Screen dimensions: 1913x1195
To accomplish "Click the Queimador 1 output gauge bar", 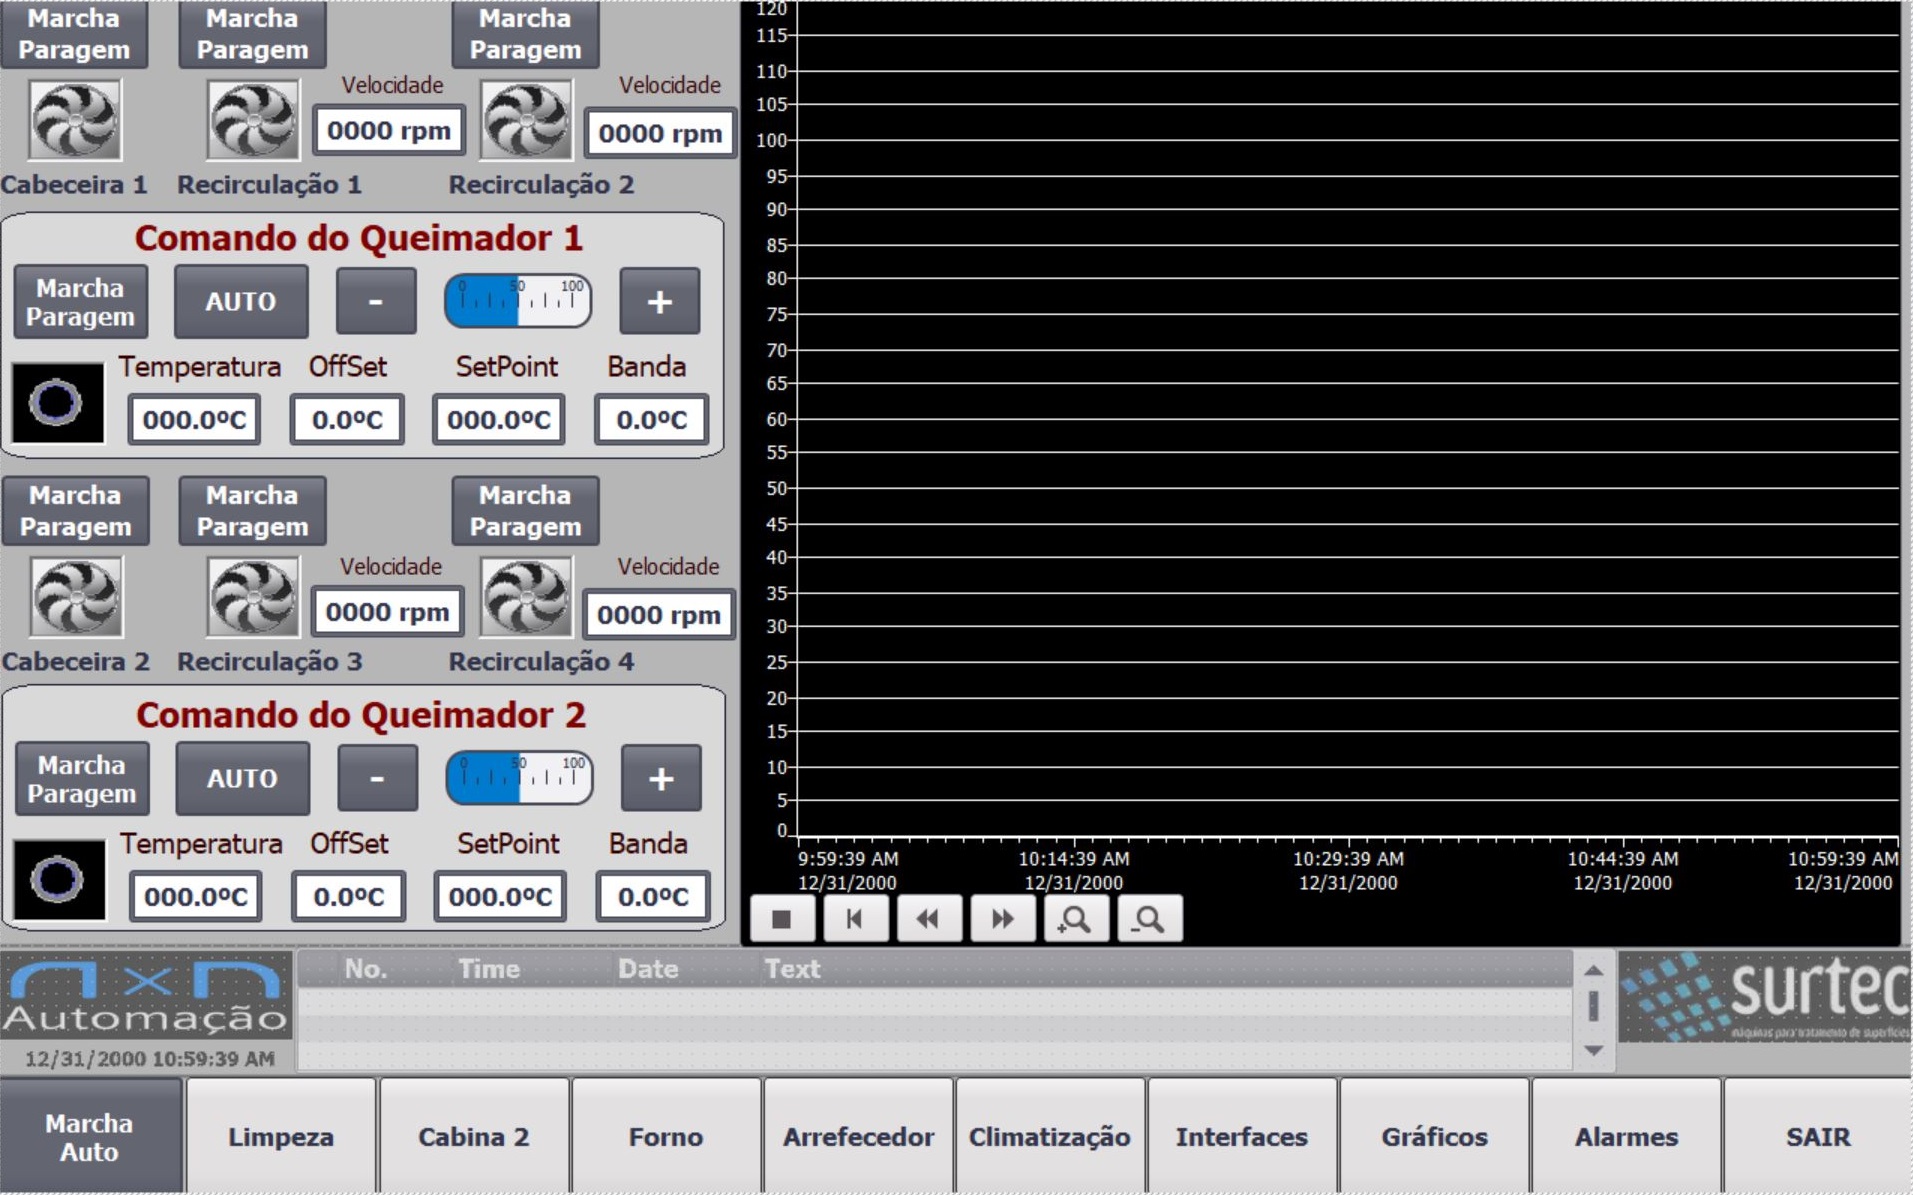I will [x=517, y=301].
